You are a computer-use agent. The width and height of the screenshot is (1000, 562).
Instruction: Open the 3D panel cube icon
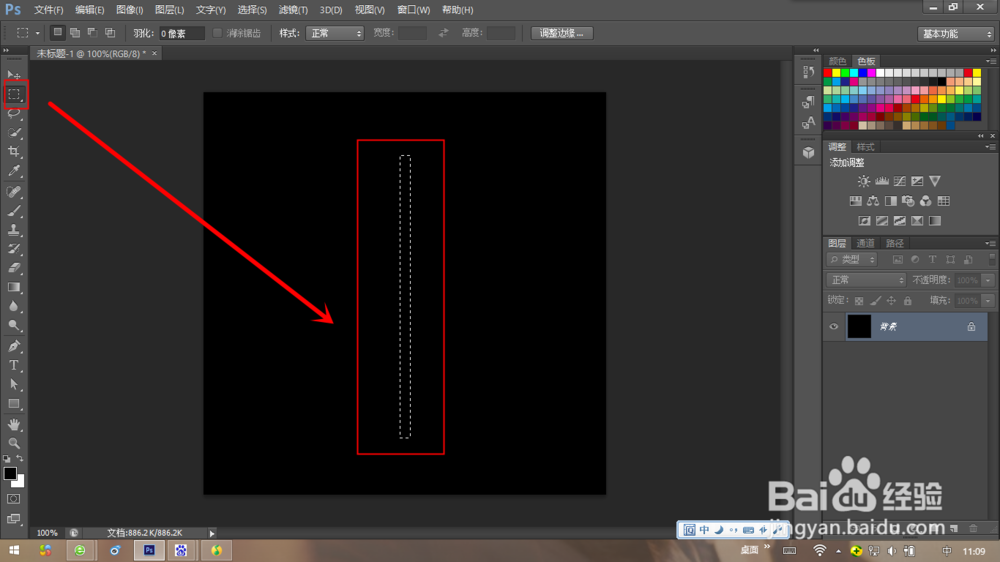[809, 152]
